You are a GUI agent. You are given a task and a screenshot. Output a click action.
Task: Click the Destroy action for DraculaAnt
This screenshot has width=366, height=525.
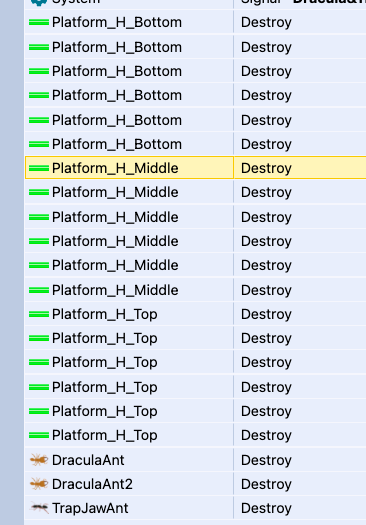(x=266, y=460)
